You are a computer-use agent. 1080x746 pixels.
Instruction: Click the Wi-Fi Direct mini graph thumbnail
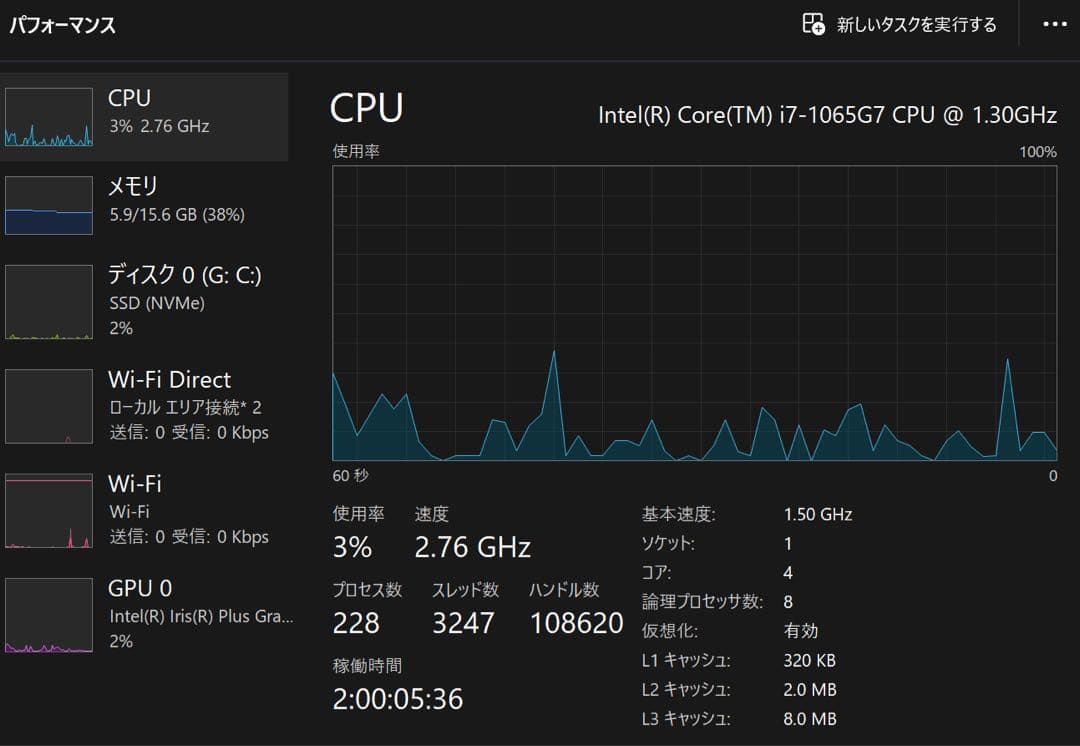(x=49, y=406)
